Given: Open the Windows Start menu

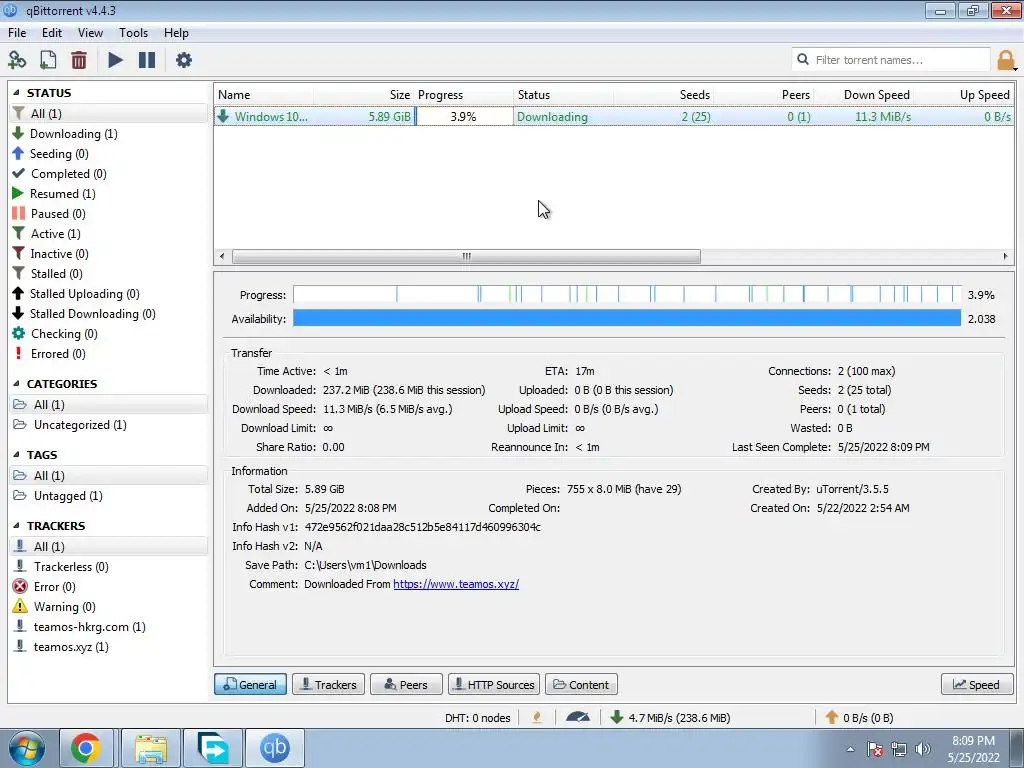Looking at the screenshot, I should tap(27, 748).
